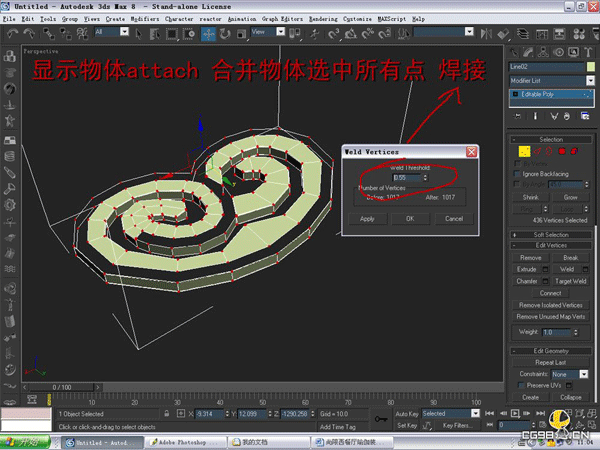Viewport: 600px width, 450px height.
Task: Click the Target Weld button
Action: coord(571,281)
